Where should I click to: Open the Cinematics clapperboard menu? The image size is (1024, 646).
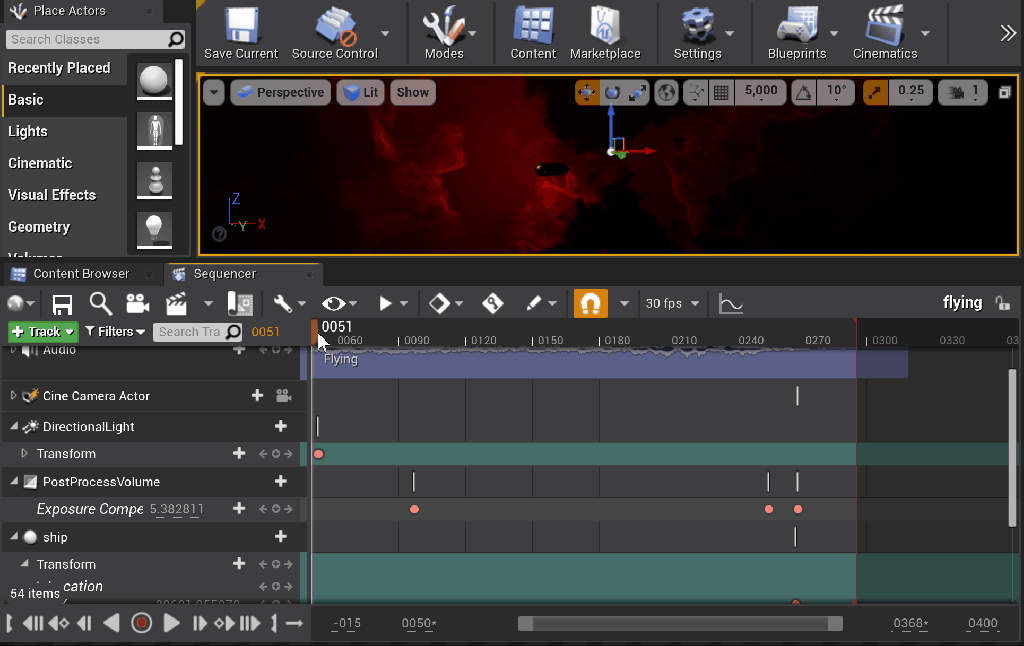884,26
